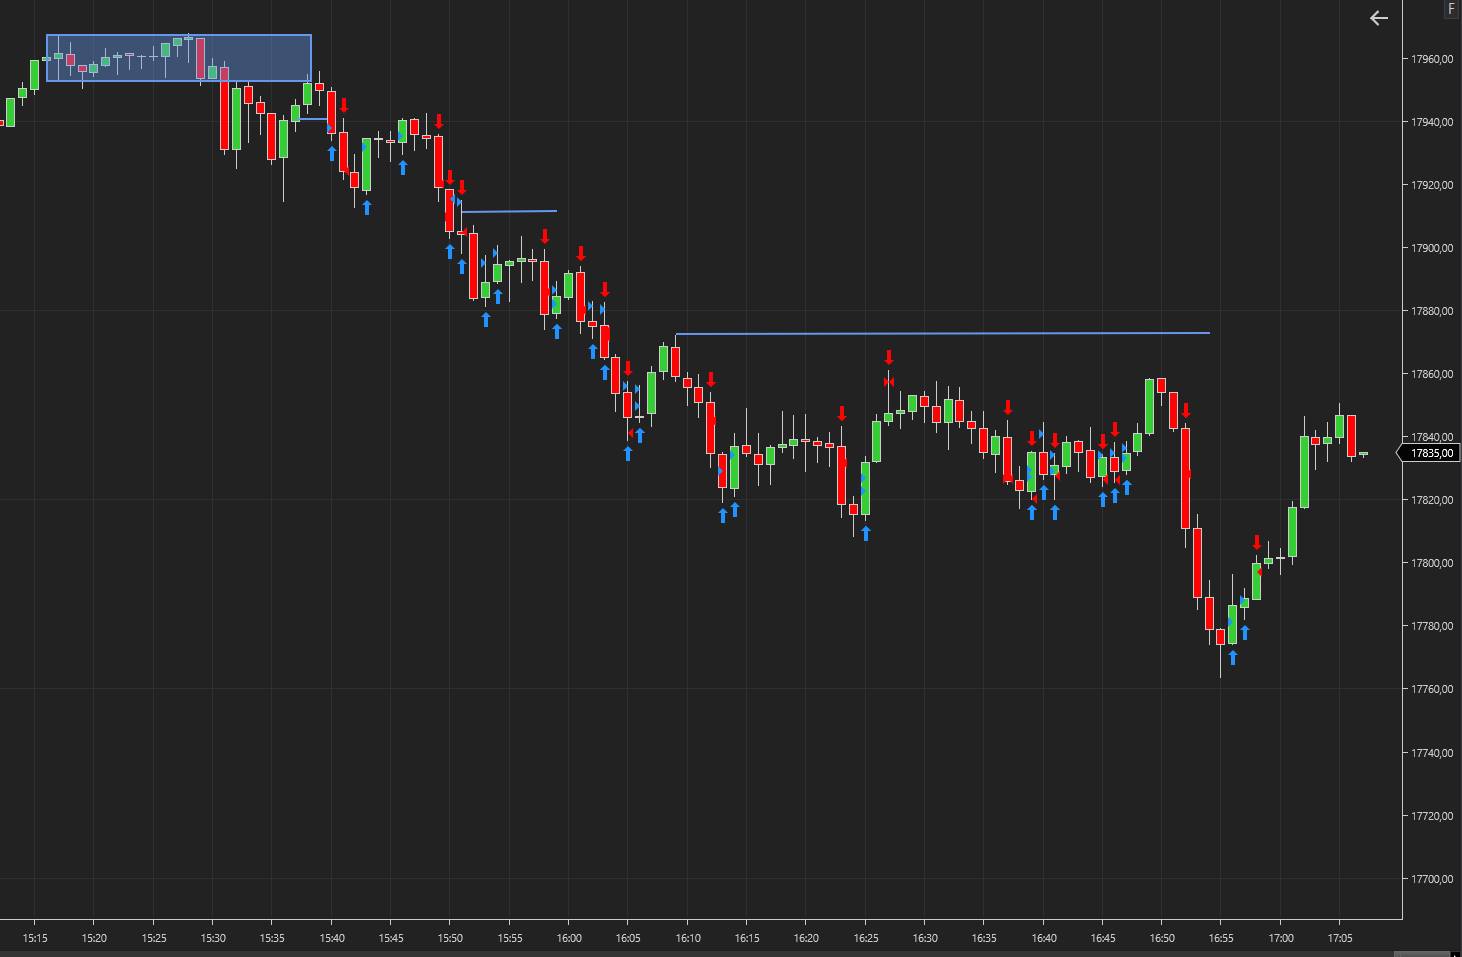This screenshot has width=1462, height=957.
Task: Select the 17780,00 price level label
Action: click(1432, 626)
